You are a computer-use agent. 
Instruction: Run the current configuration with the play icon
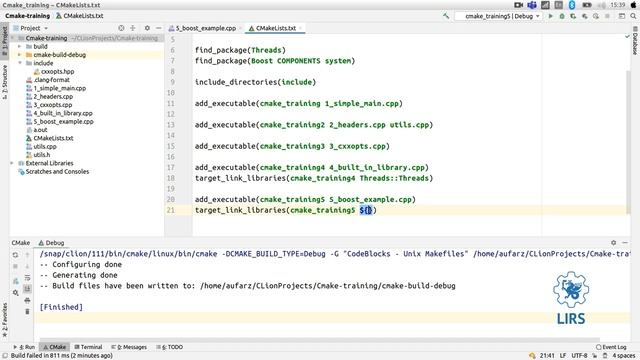(551, 16)
